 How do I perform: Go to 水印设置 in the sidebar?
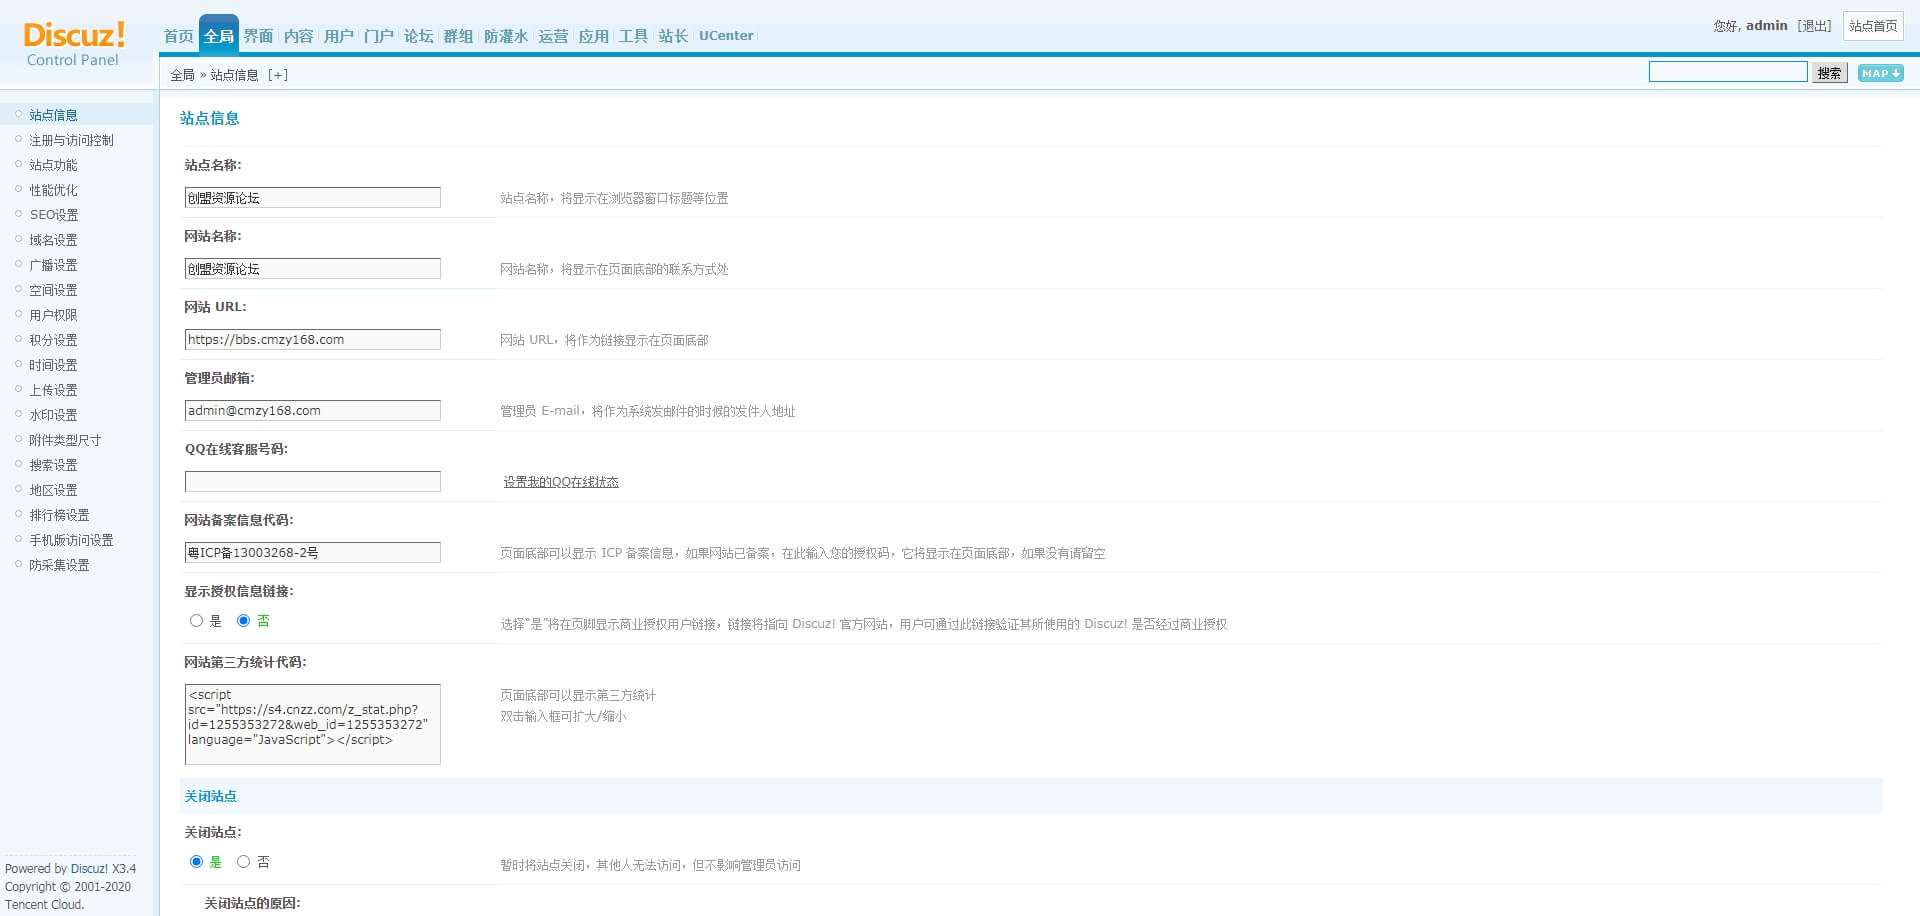tap(53, 415)
